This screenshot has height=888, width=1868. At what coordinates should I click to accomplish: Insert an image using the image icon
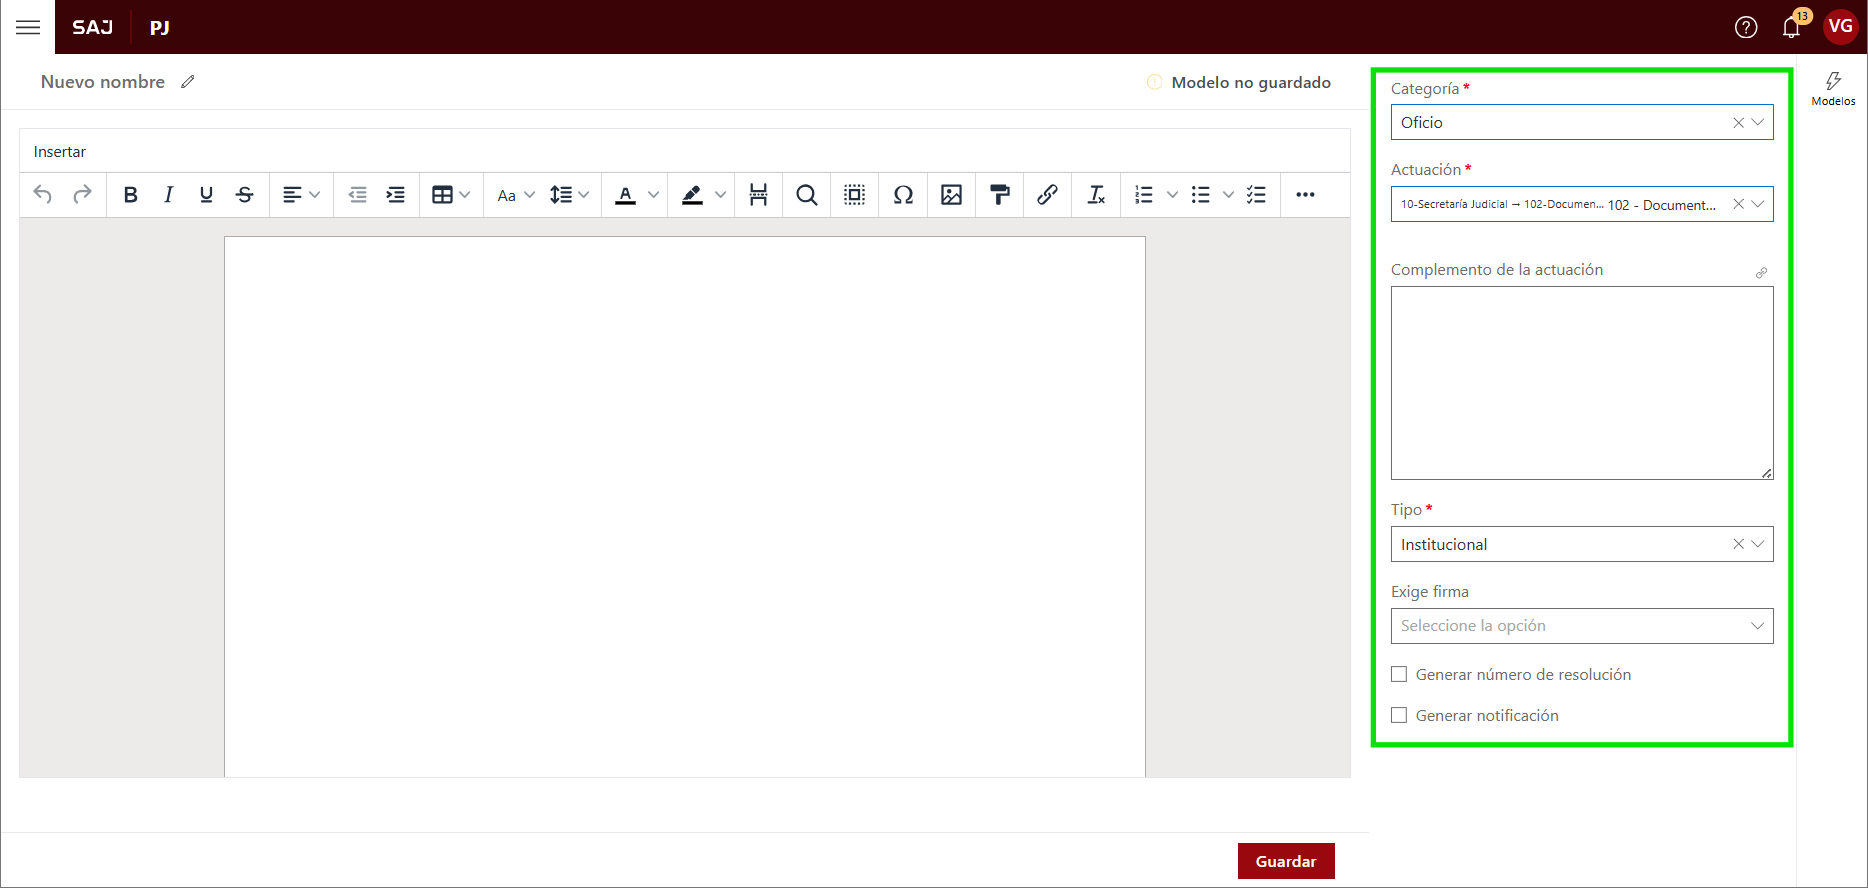point(951,195)
